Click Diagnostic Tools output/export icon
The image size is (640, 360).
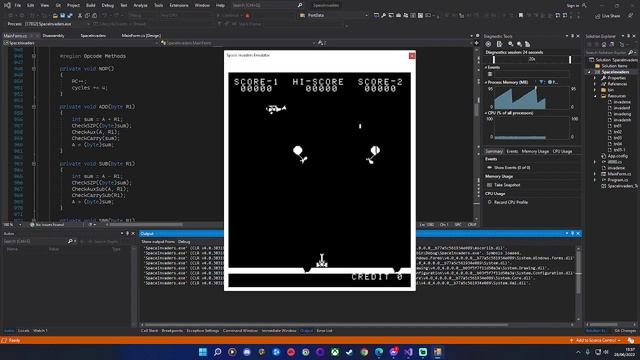coord(499,44)
